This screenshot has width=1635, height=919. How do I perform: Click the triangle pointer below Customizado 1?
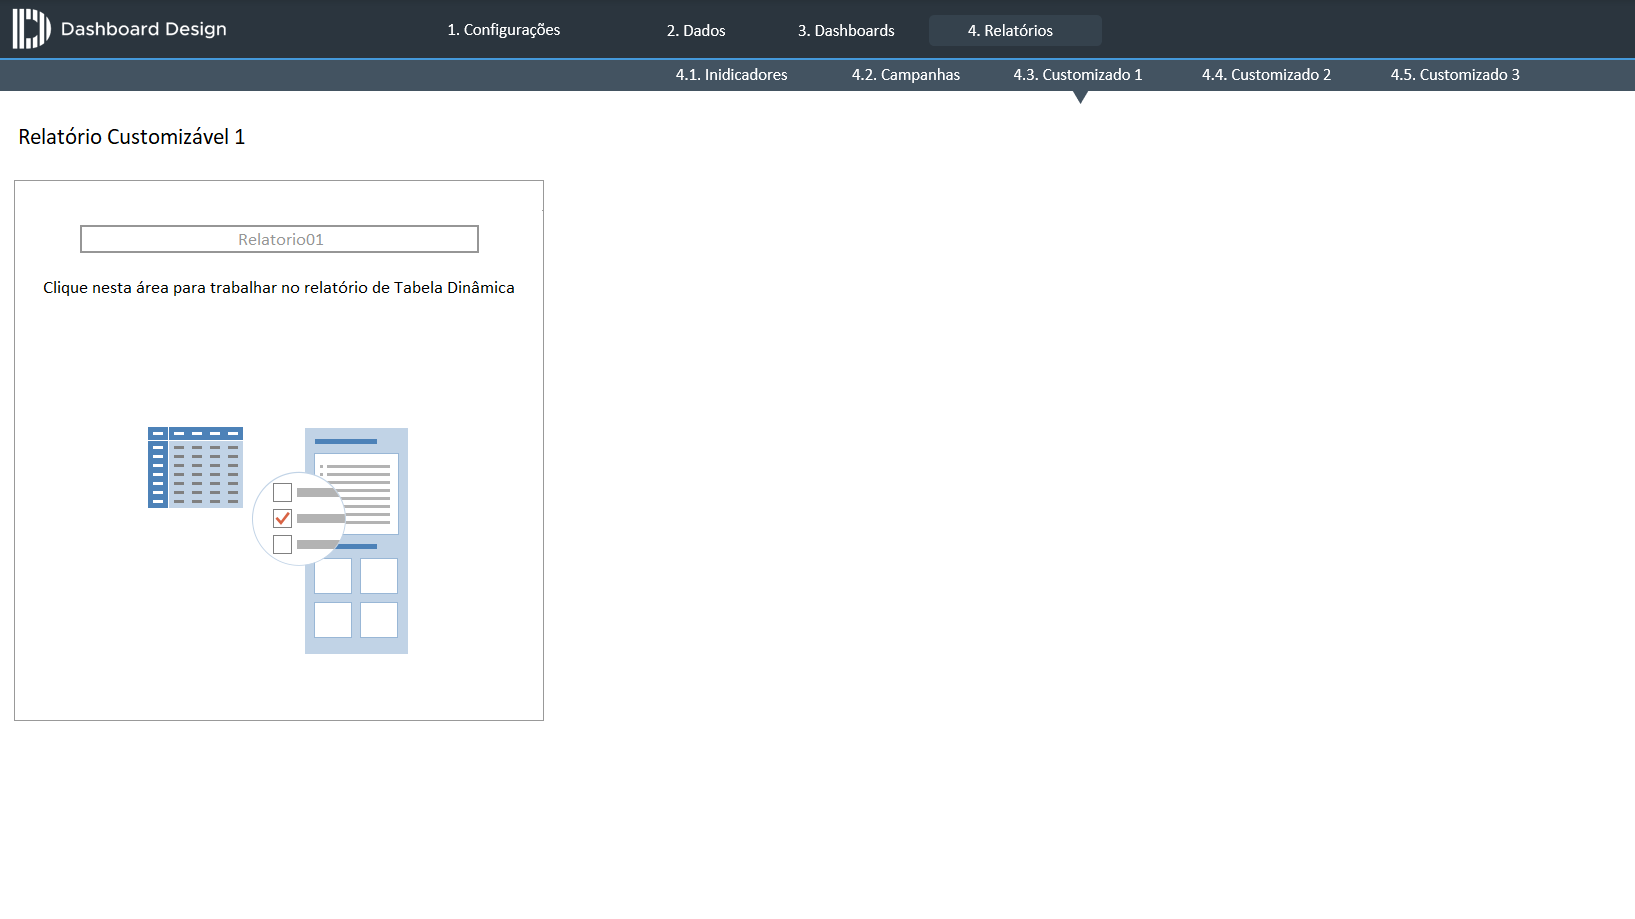pos(1080,97)
